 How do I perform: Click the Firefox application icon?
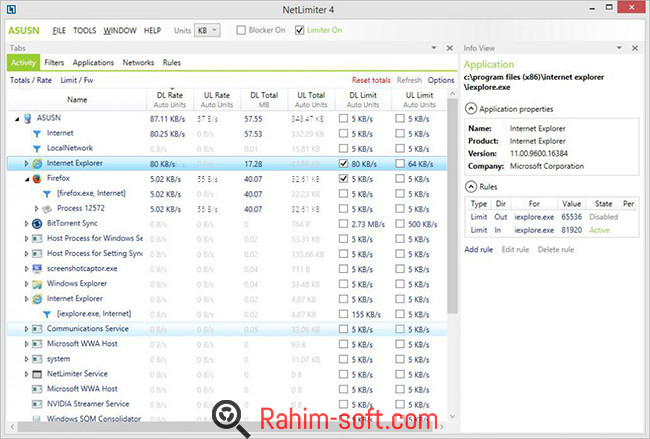click(x=37, y=179)
